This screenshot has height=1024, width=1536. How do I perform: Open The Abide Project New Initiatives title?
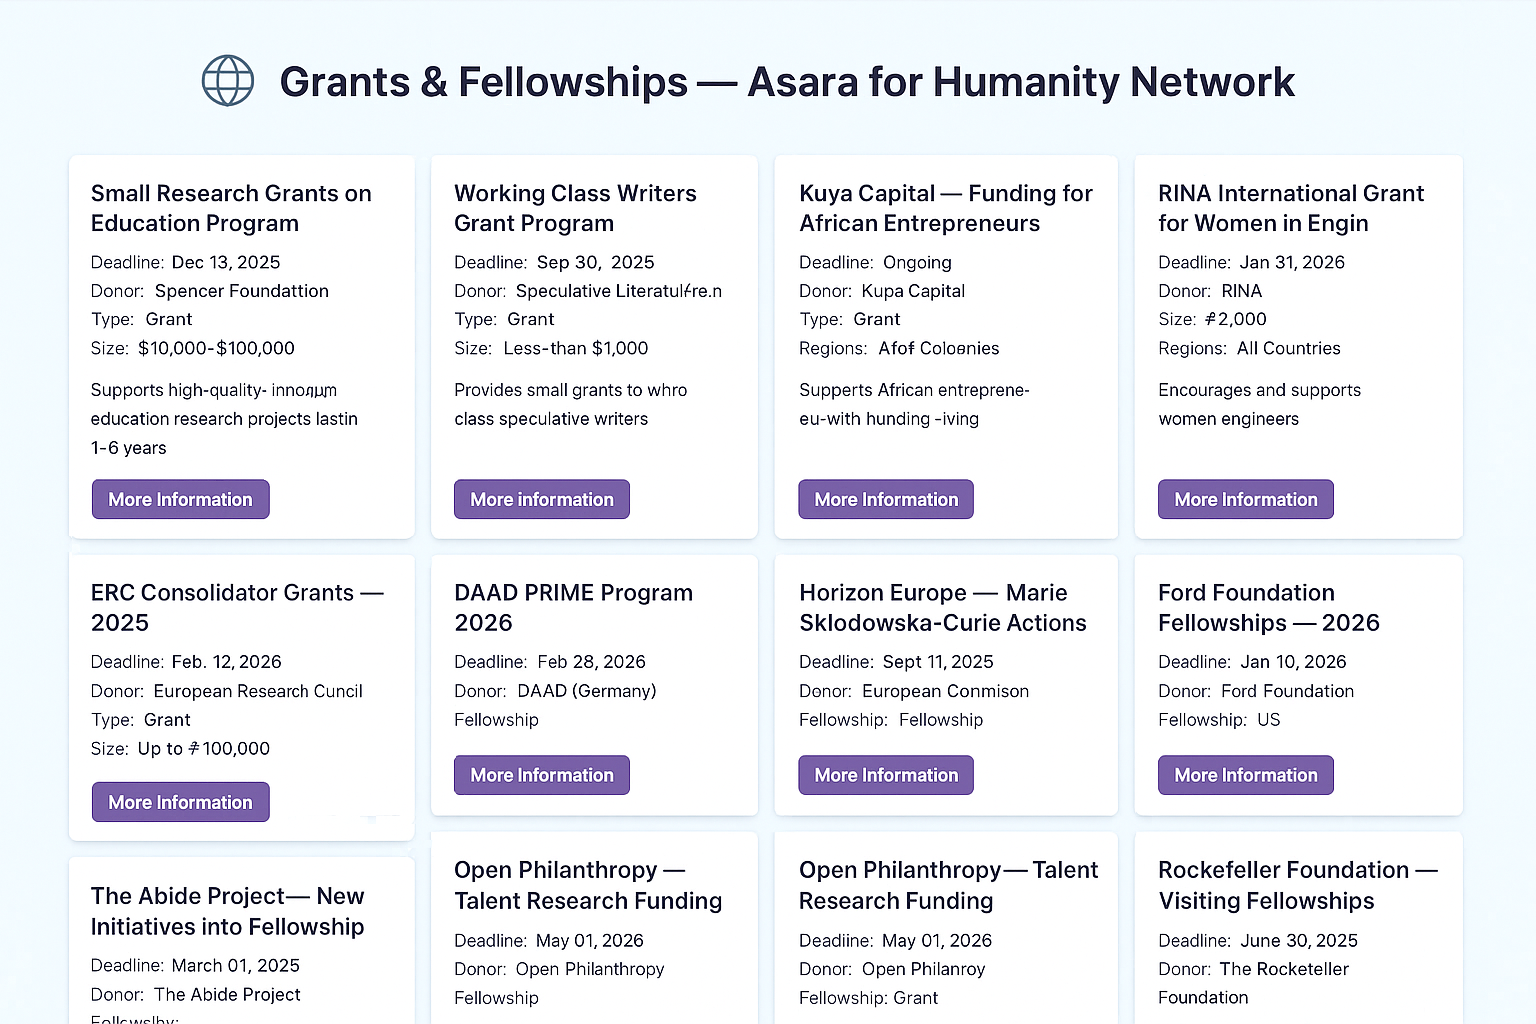point(228,911)
